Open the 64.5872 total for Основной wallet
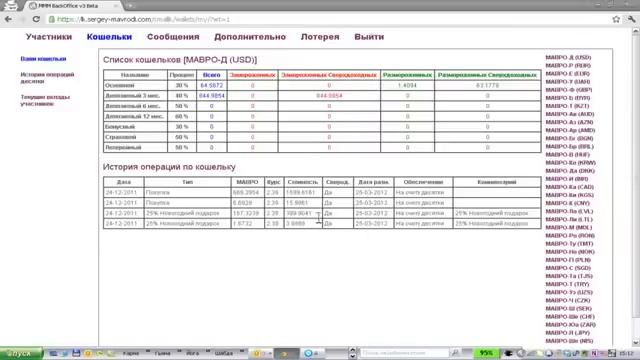Image resolution: width=640 pixels, height=360 pixels. click(x=211, y=85)
